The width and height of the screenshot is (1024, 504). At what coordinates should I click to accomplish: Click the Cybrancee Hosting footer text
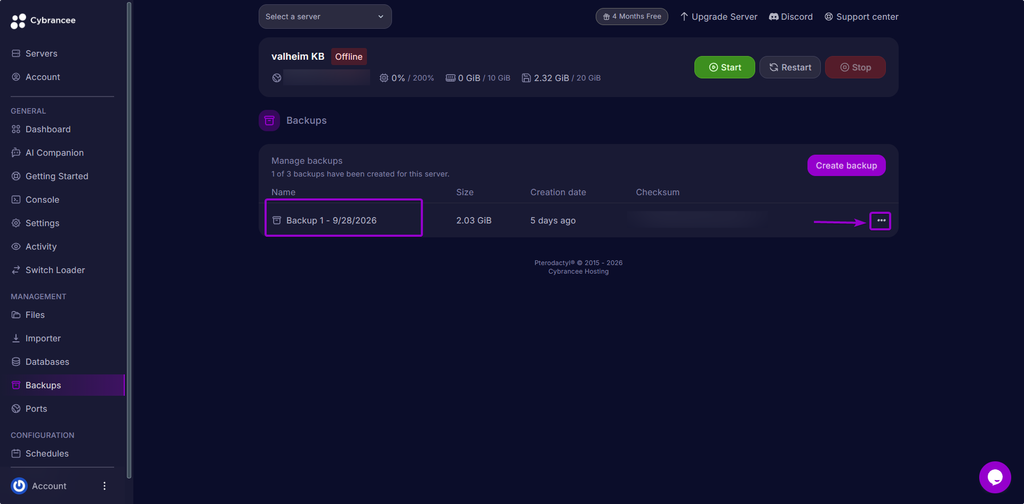pos(579,272)
